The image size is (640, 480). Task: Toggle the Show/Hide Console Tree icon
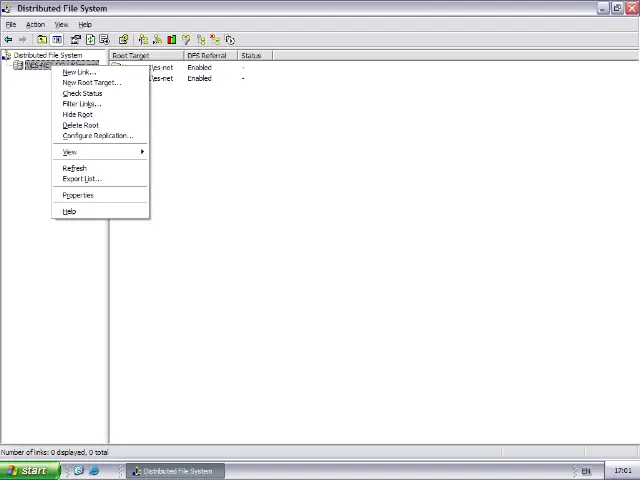57,40
